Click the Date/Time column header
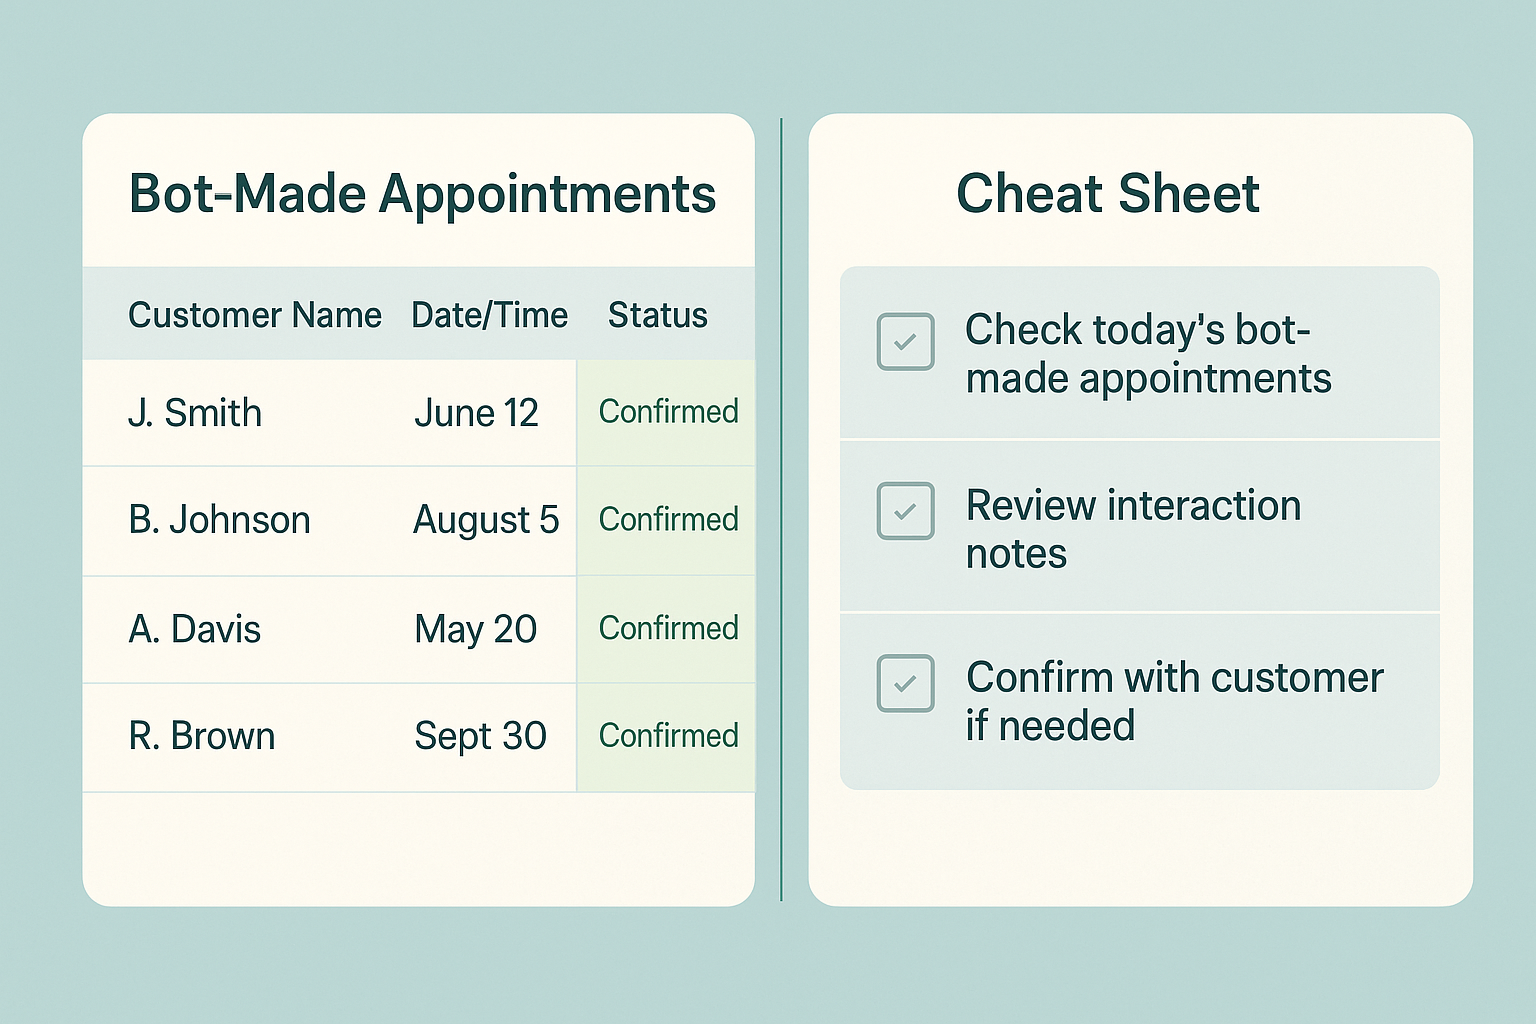 tap(489, 315)
